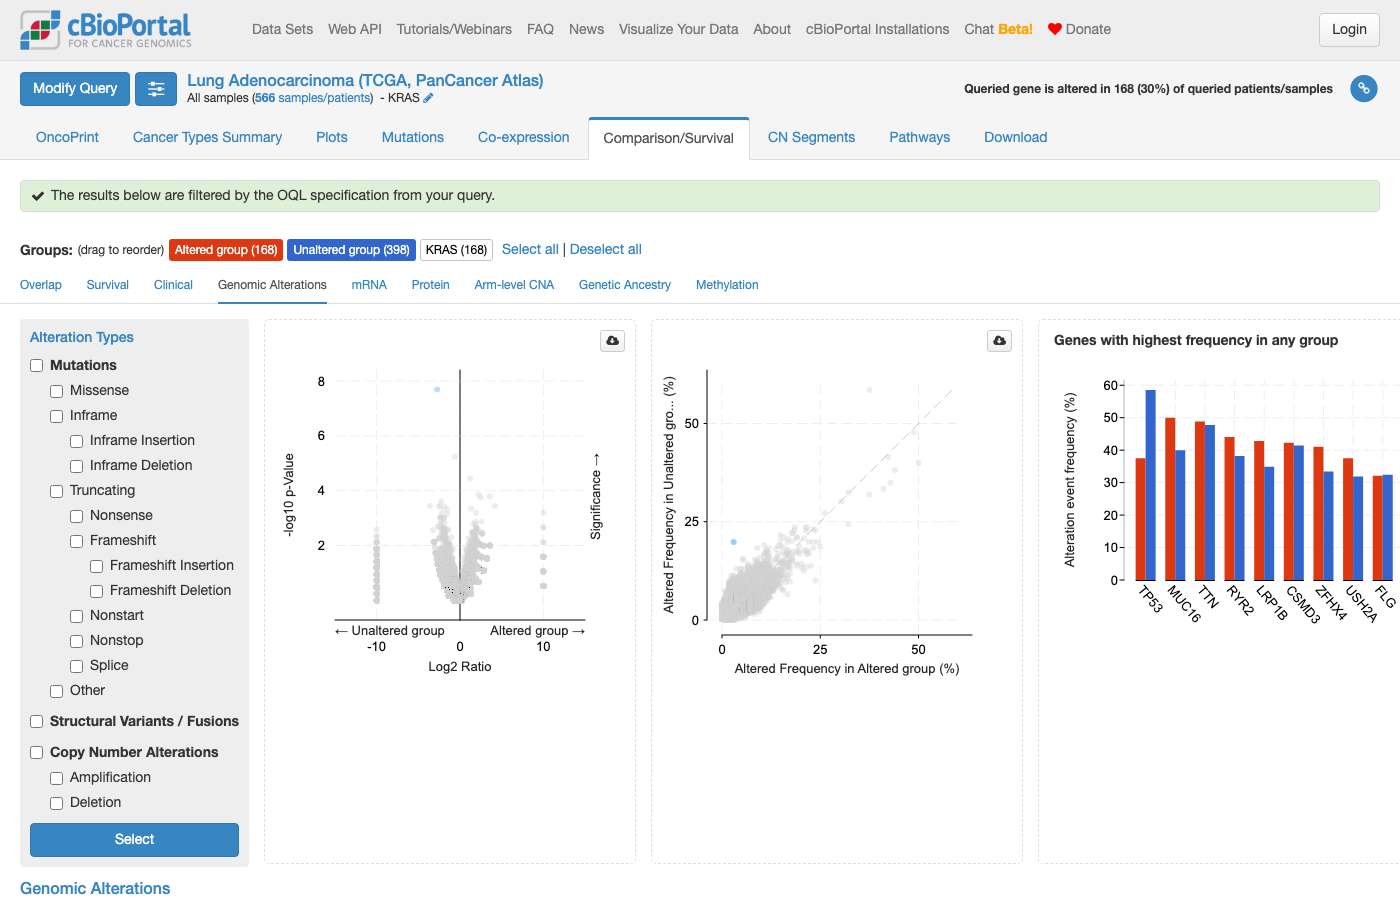Show the Methylation sub-tab
This screenshot has width=1400, height=900.
(727, 285)
